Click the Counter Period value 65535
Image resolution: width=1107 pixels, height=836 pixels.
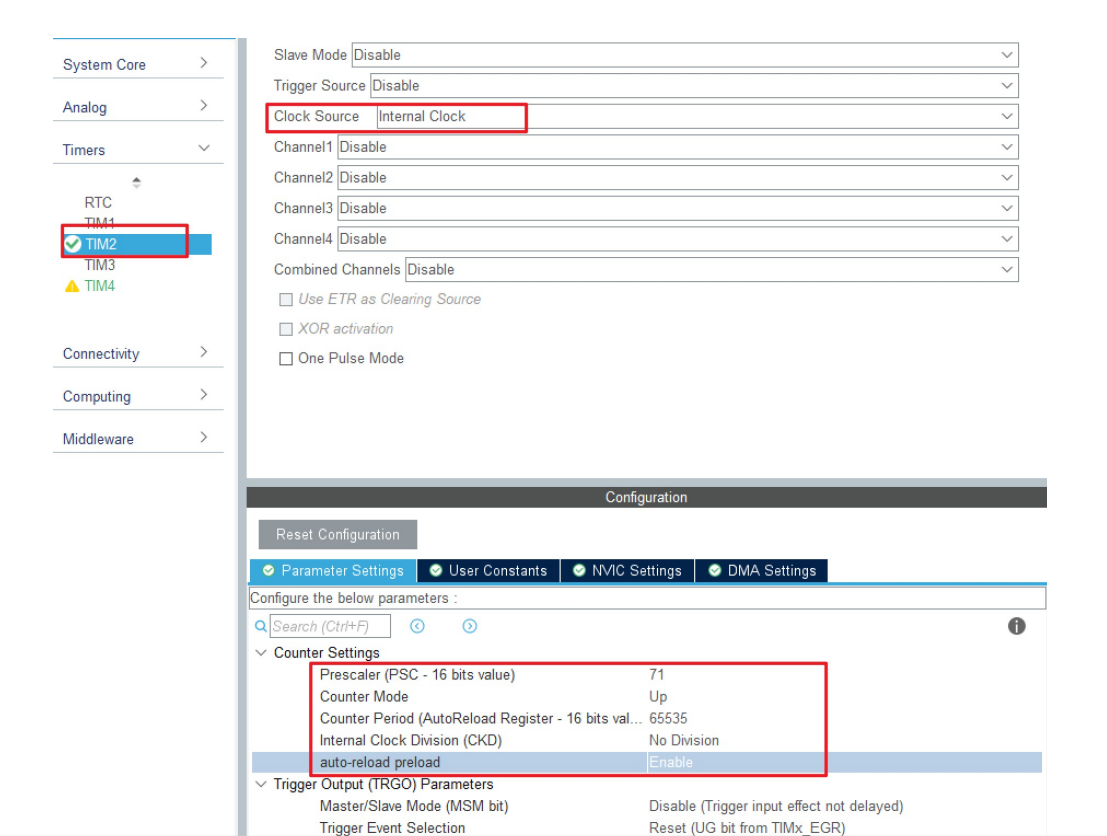click(x=668, y=718)
